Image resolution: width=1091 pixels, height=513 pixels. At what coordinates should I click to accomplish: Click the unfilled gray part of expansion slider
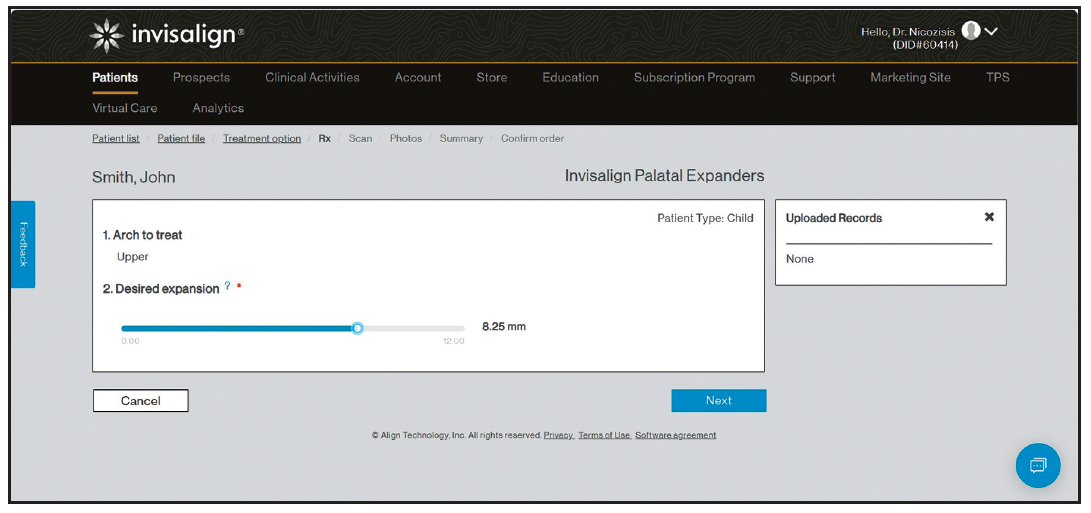(x=414, y=328)
